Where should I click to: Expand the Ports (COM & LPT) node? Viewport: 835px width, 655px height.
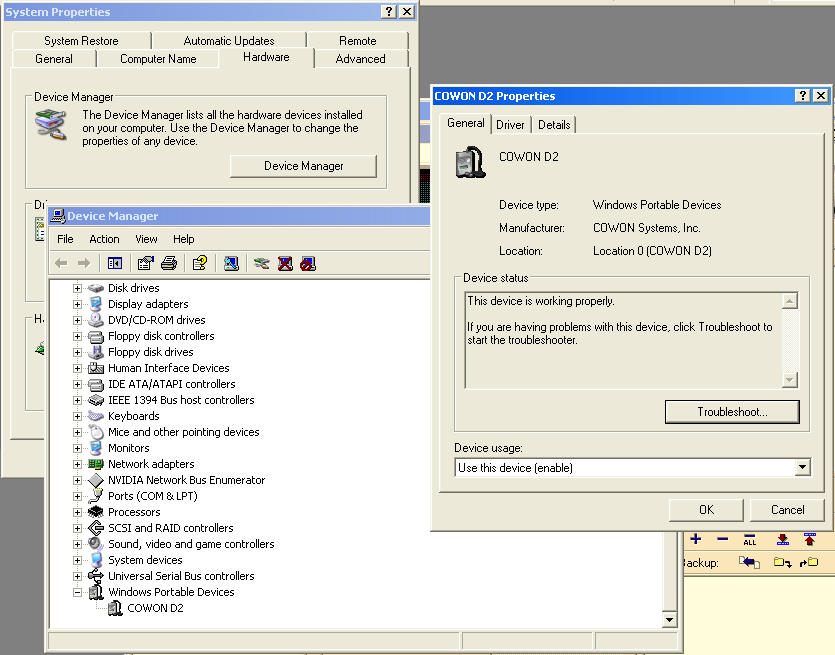77,496
